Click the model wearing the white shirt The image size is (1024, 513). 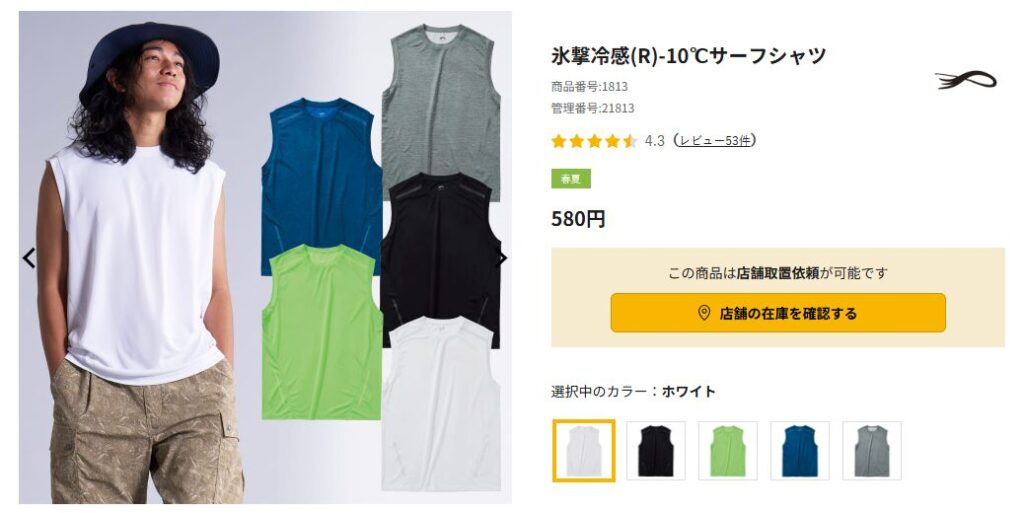140,261
